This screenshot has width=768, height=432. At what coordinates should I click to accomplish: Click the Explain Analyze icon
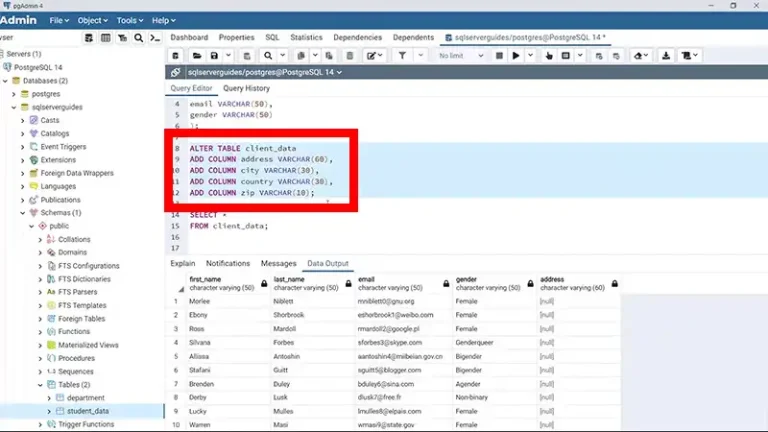click(566, 56)
